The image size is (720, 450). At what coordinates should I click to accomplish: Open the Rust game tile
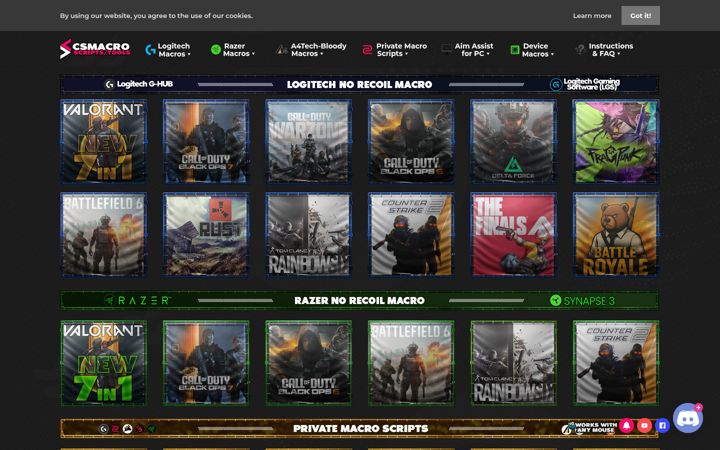pos(206,235)
